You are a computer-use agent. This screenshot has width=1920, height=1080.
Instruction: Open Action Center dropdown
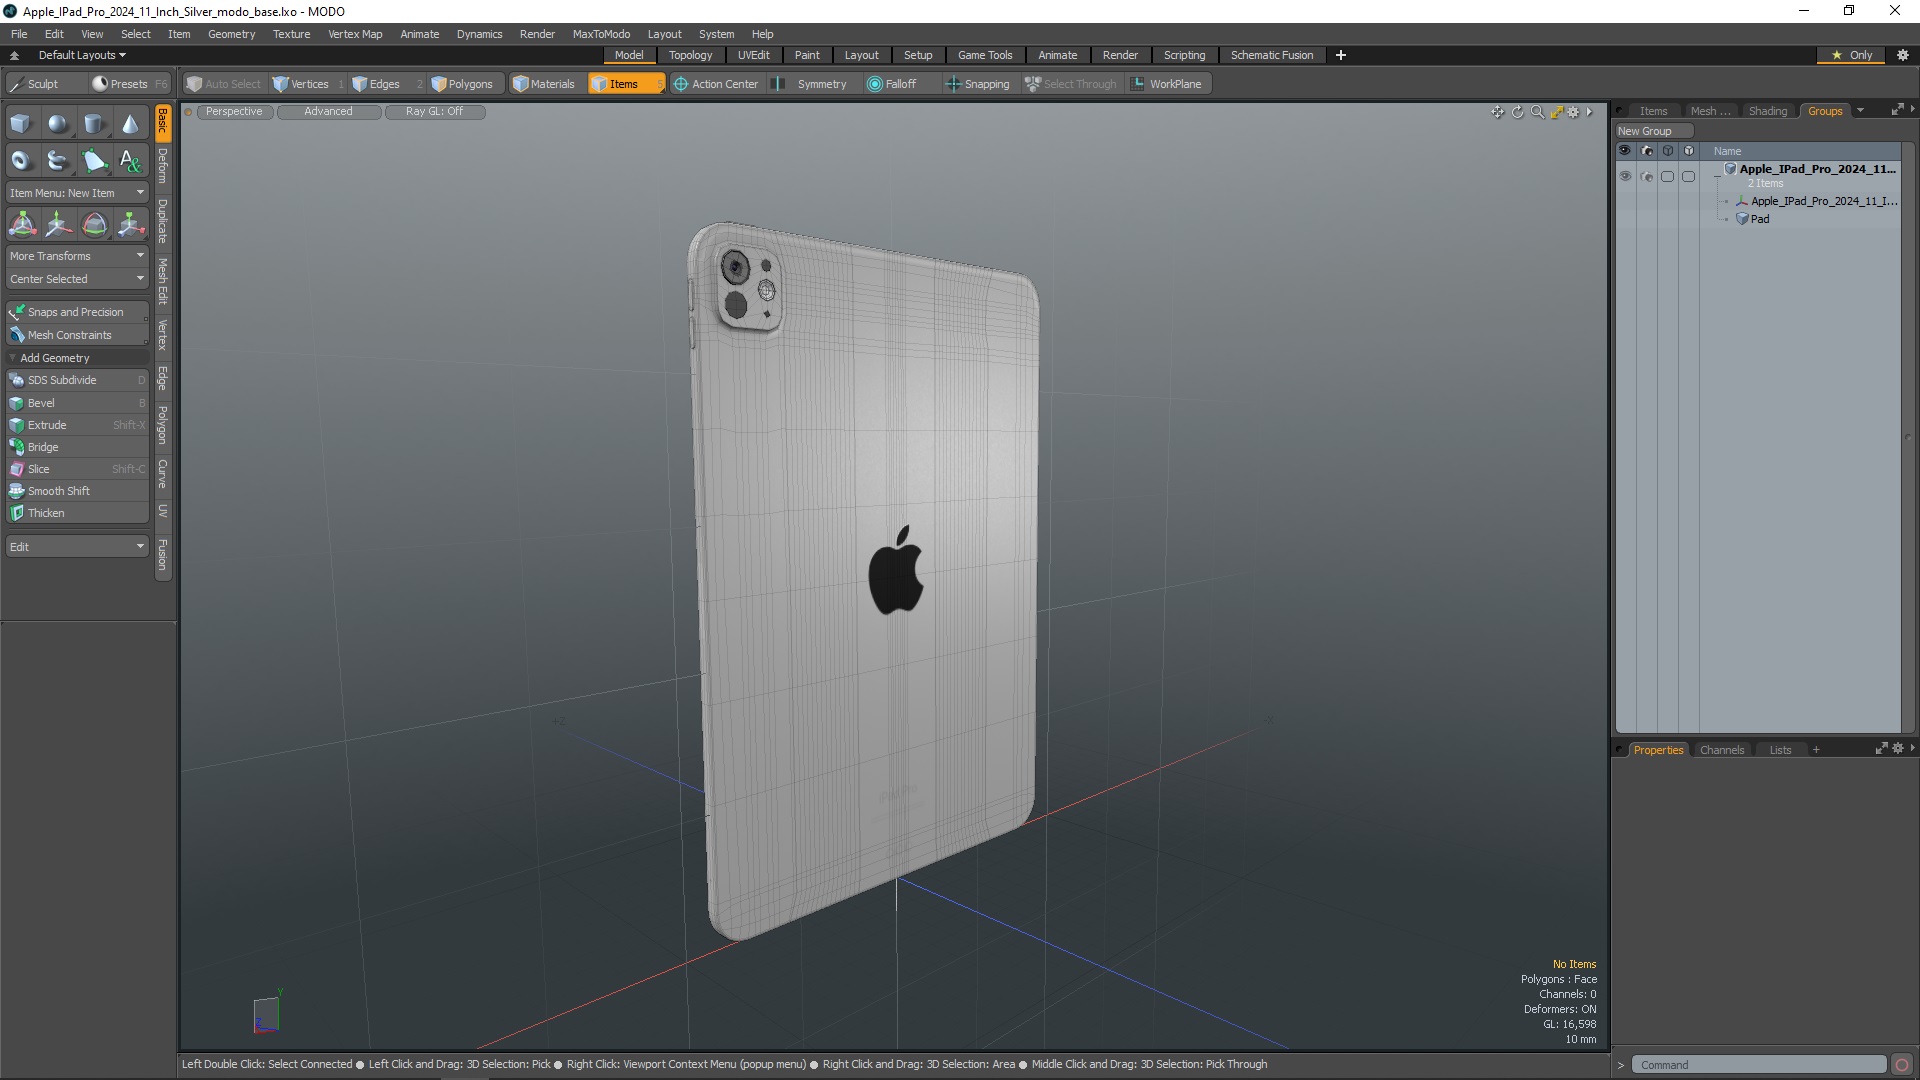click(x=716, y=84)
